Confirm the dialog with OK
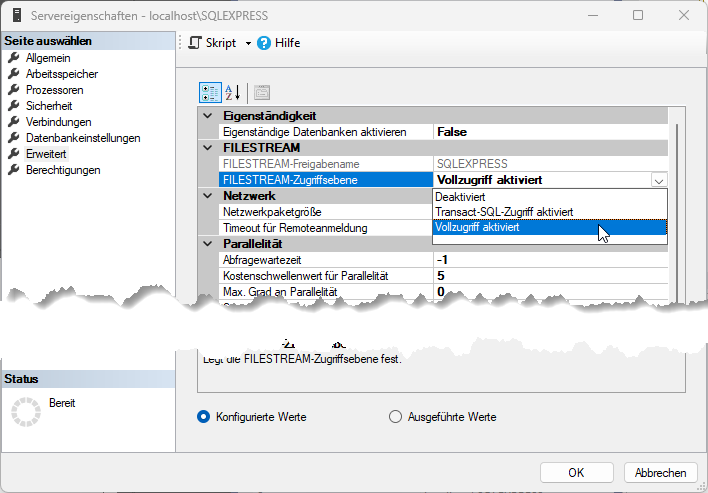The height and width of the screenshot is (493, 708). (576, 473)
